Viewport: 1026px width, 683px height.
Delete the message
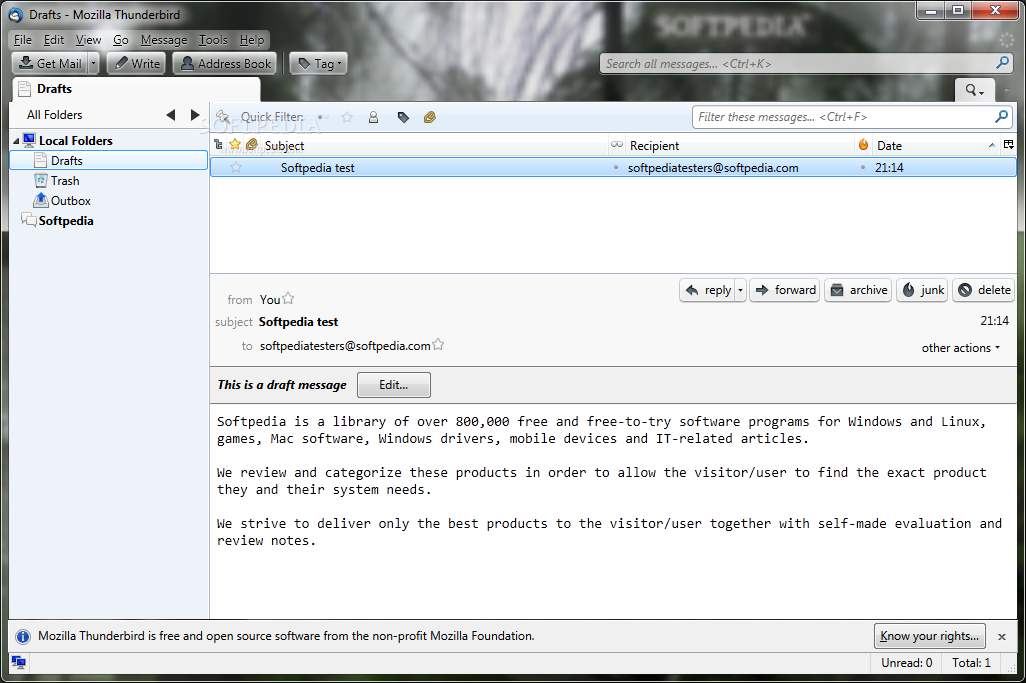click(983, 290)
